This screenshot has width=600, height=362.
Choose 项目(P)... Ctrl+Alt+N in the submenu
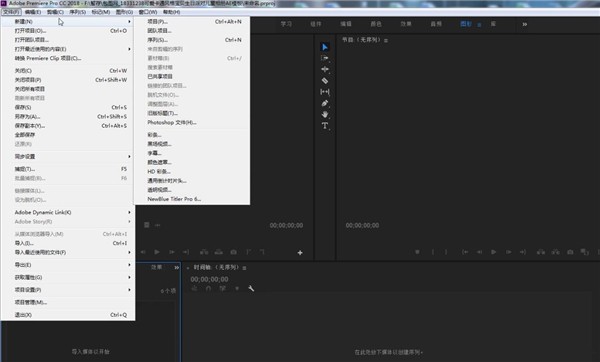coord(192,21)
